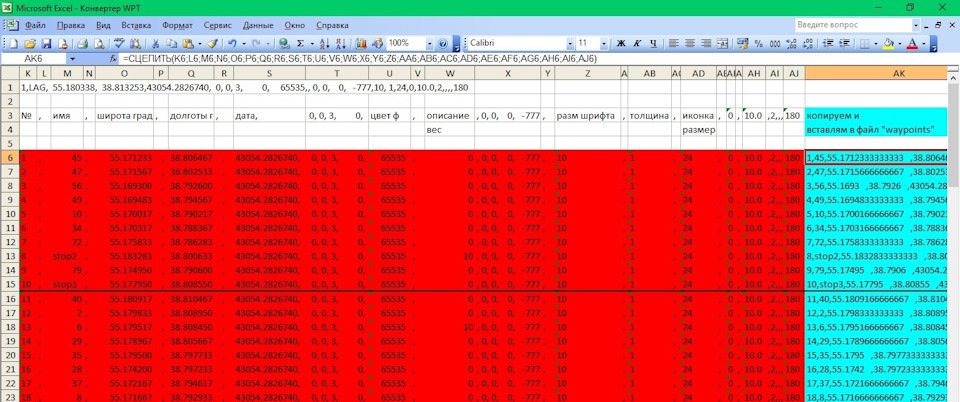Open the AutoSum functions dropdown arrow
960x402 pixels.
click(x=312, y=44)
